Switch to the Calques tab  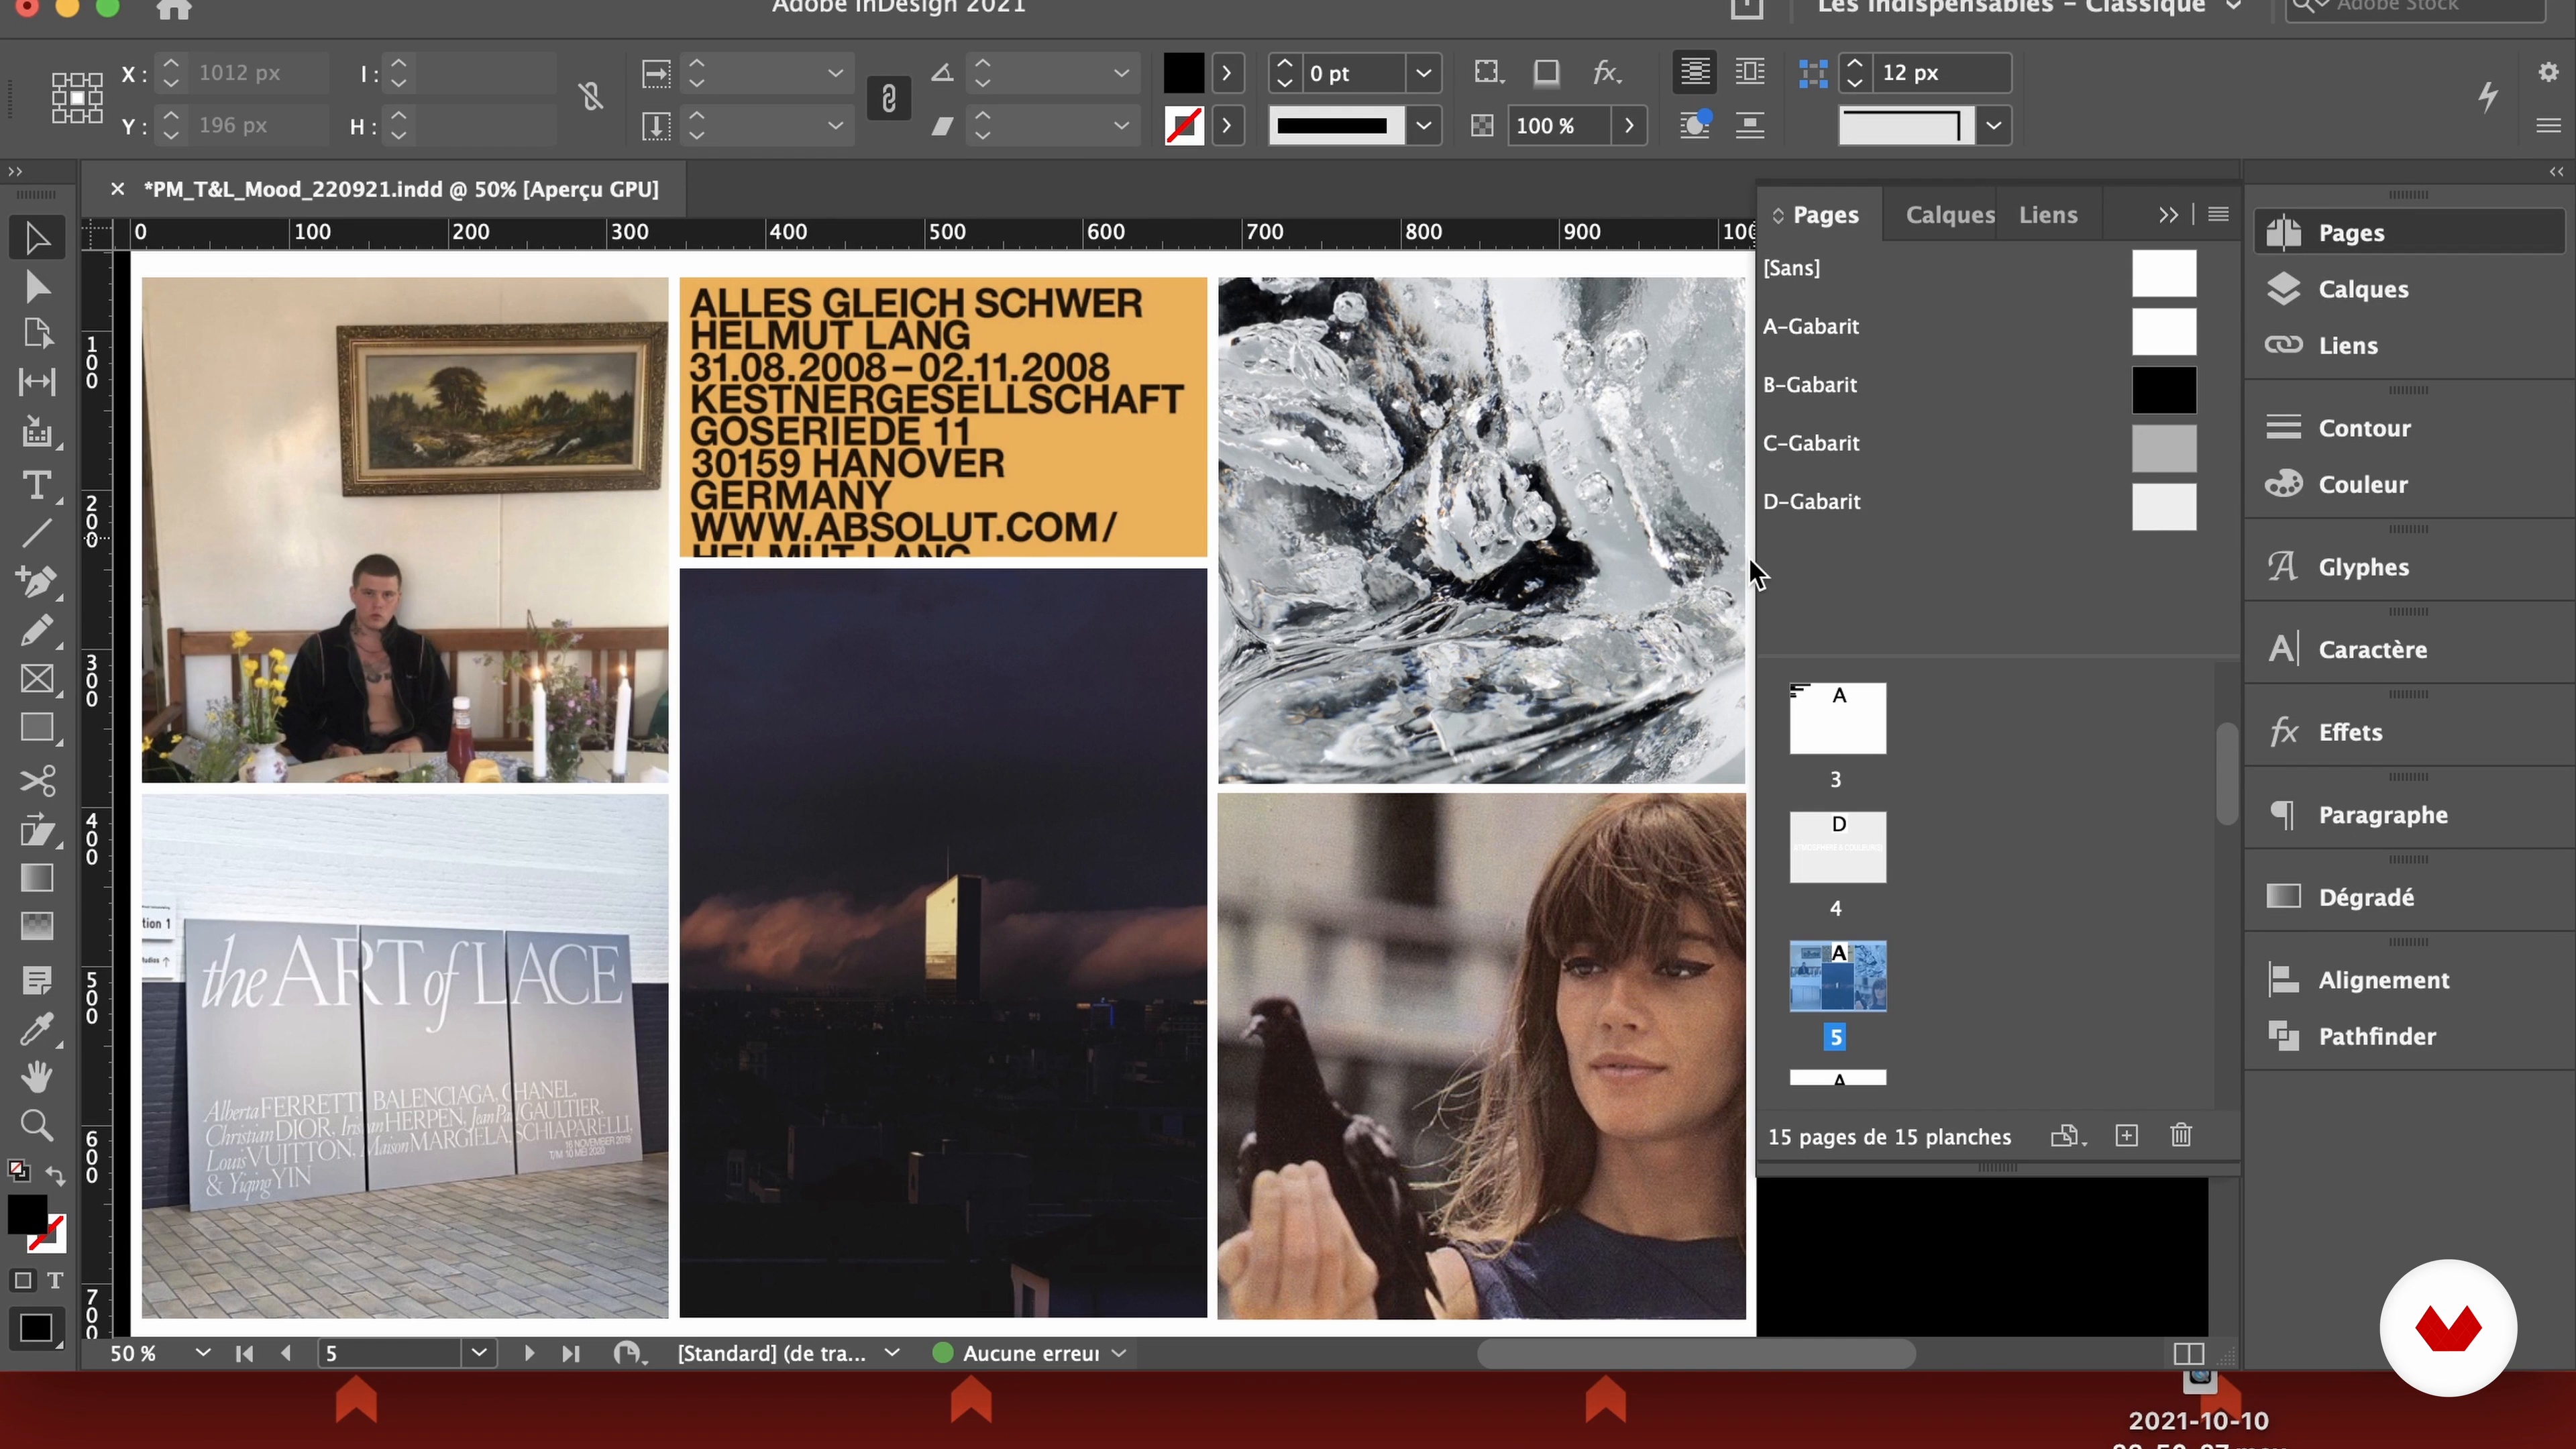(1950, 215)
